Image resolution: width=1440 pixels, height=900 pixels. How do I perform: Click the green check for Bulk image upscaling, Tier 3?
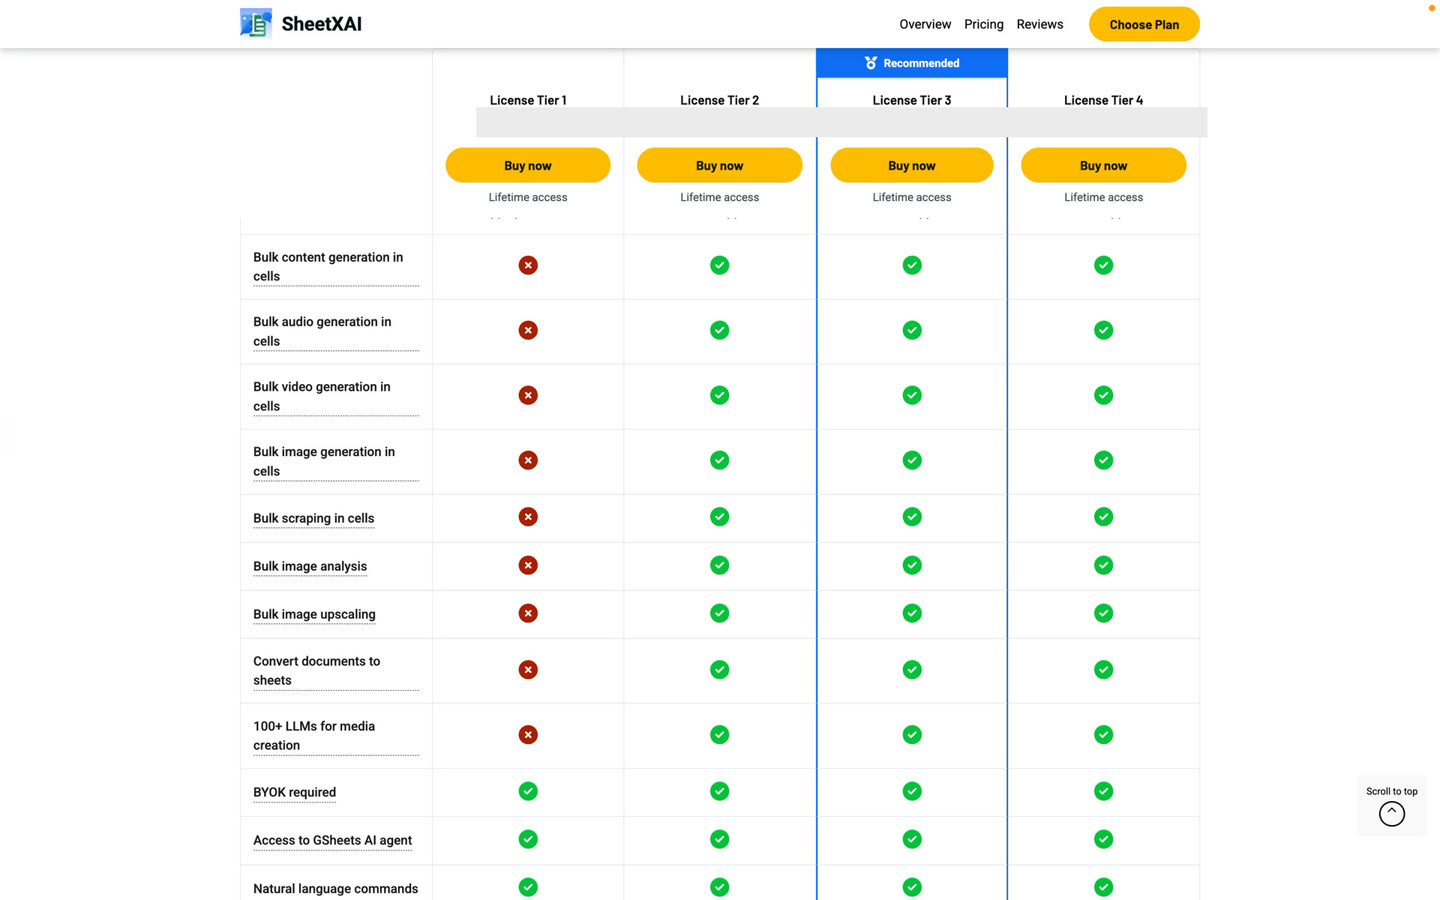pyautogui.click(x=912, y=613)
